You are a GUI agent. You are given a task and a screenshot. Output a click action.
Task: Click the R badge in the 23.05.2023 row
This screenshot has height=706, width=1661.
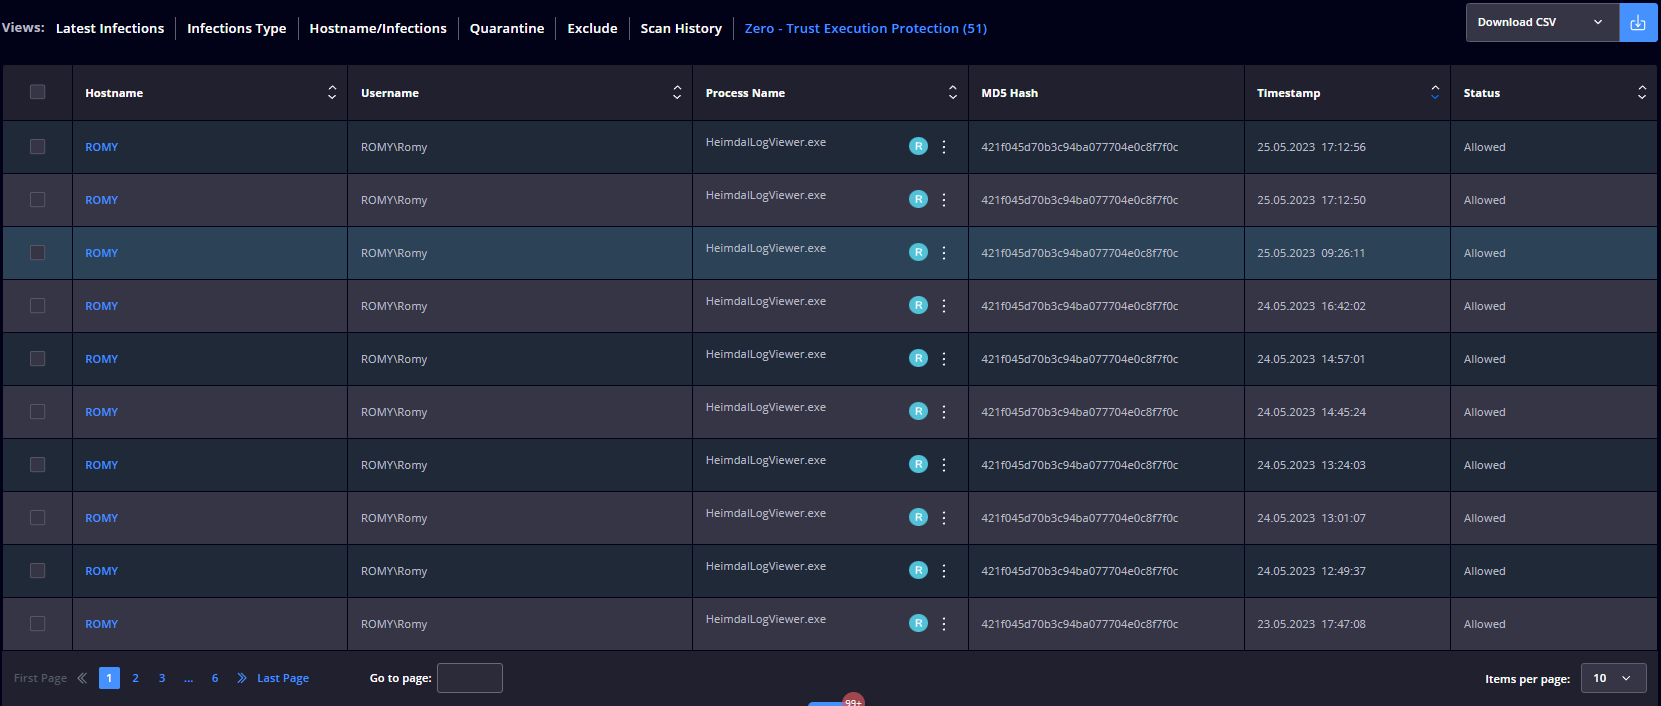point(918,623)
